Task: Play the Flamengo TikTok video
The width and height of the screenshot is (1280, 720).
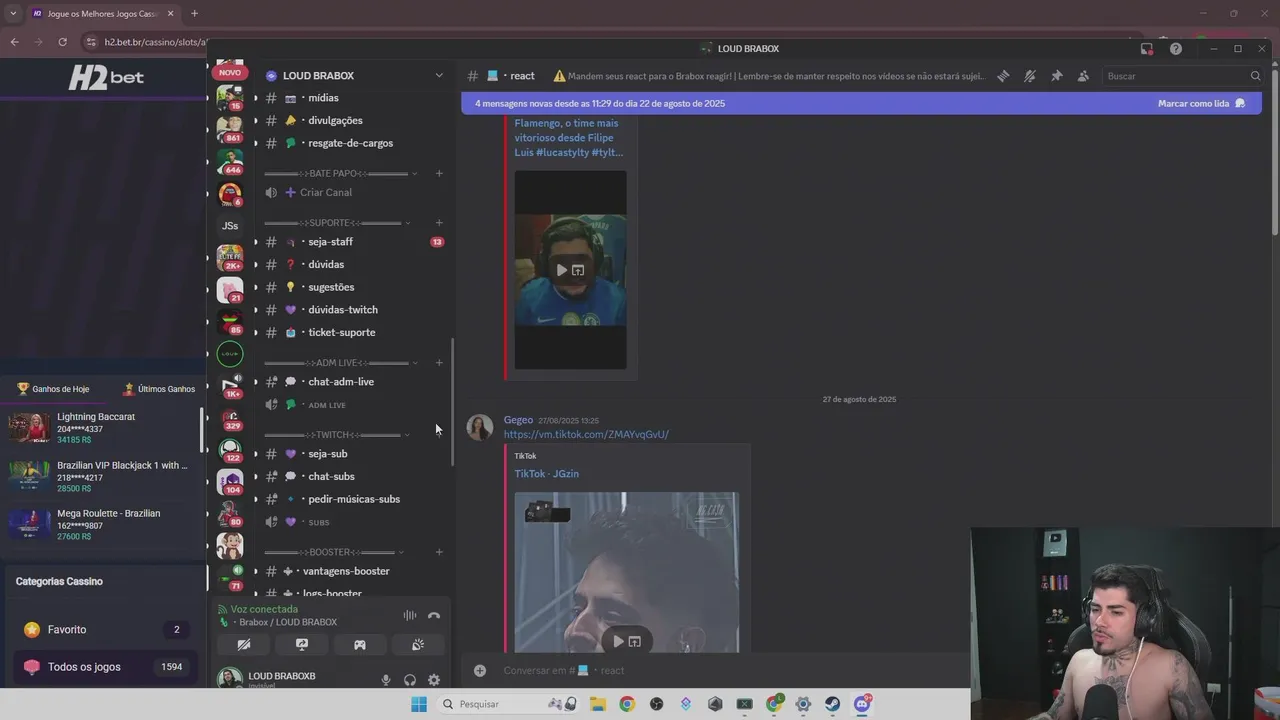Action: point(562,270)
